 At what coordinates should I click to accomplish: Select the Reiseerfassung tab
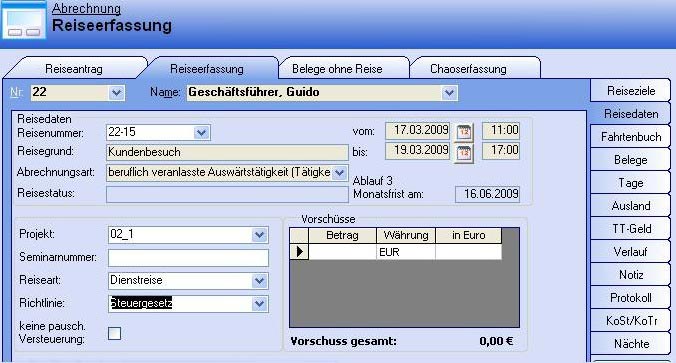(x=207, y=69)
